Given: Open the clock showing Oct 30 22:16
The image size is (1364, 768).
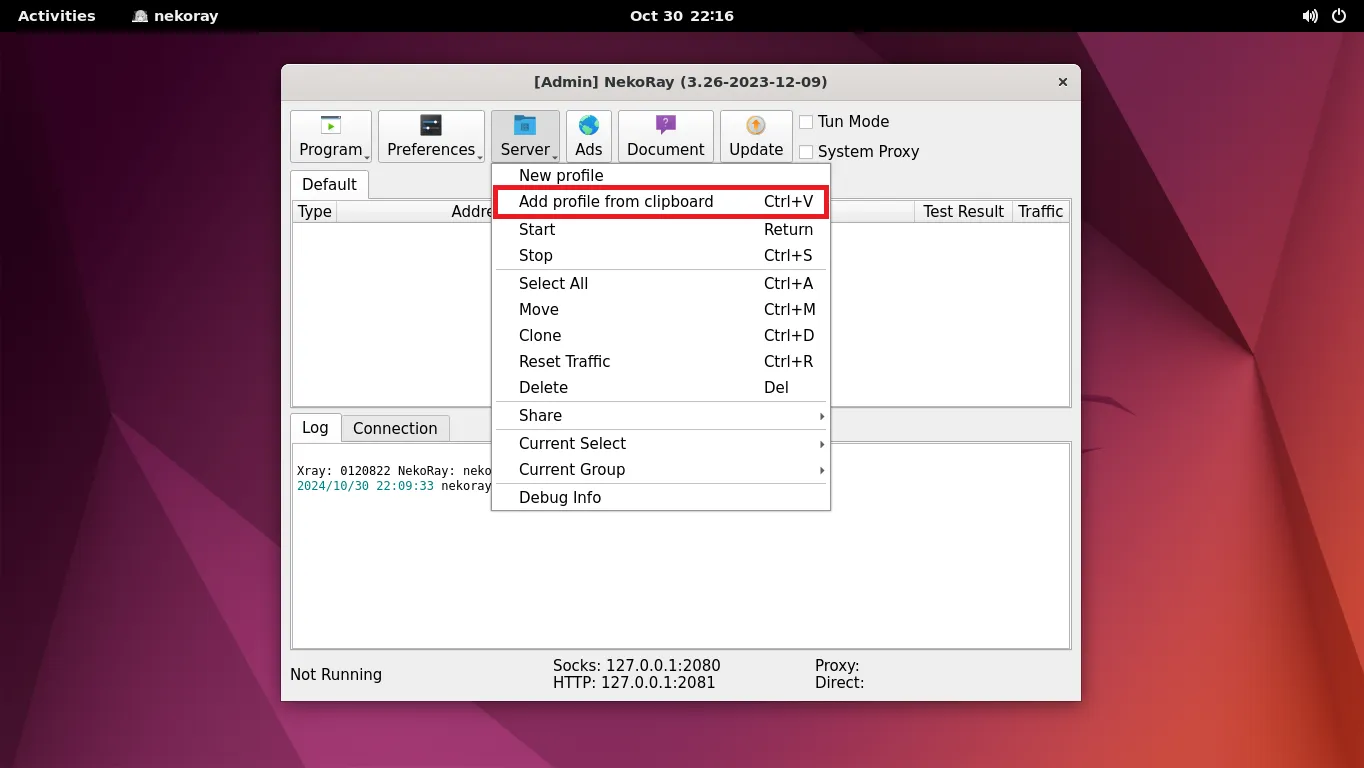Looking at the screenshot, I should [x=682, y=16].
